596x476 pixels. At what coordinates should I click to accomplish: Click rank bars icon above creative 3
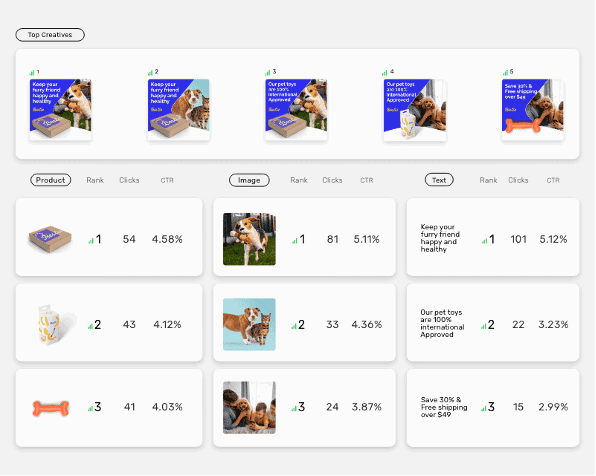pos(268,72)
